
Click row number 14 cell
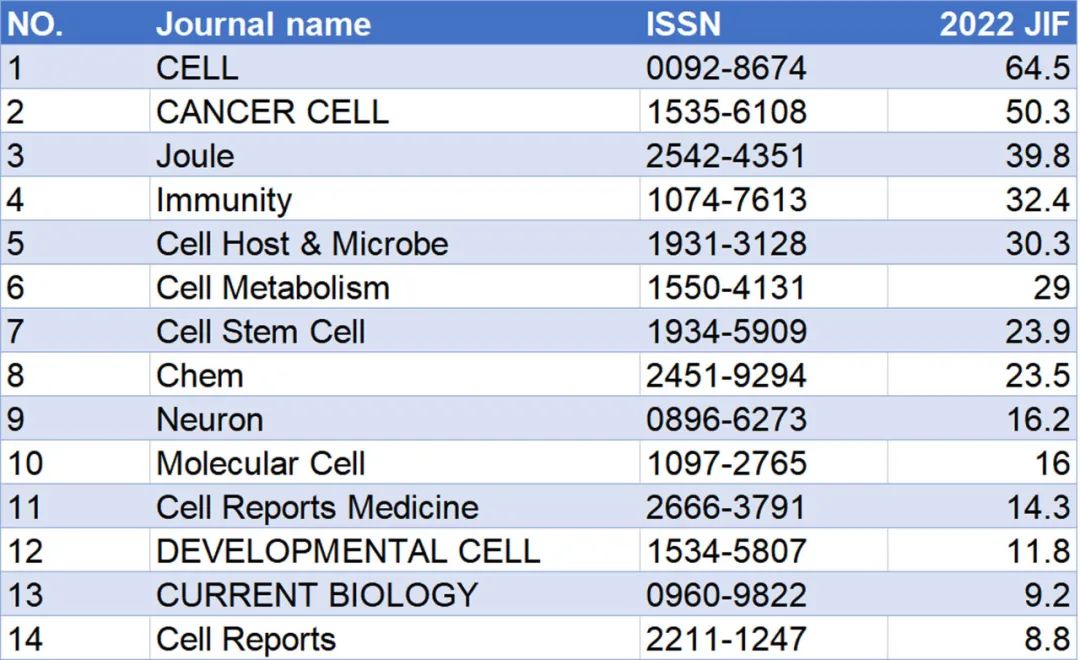tap(75, 639)
